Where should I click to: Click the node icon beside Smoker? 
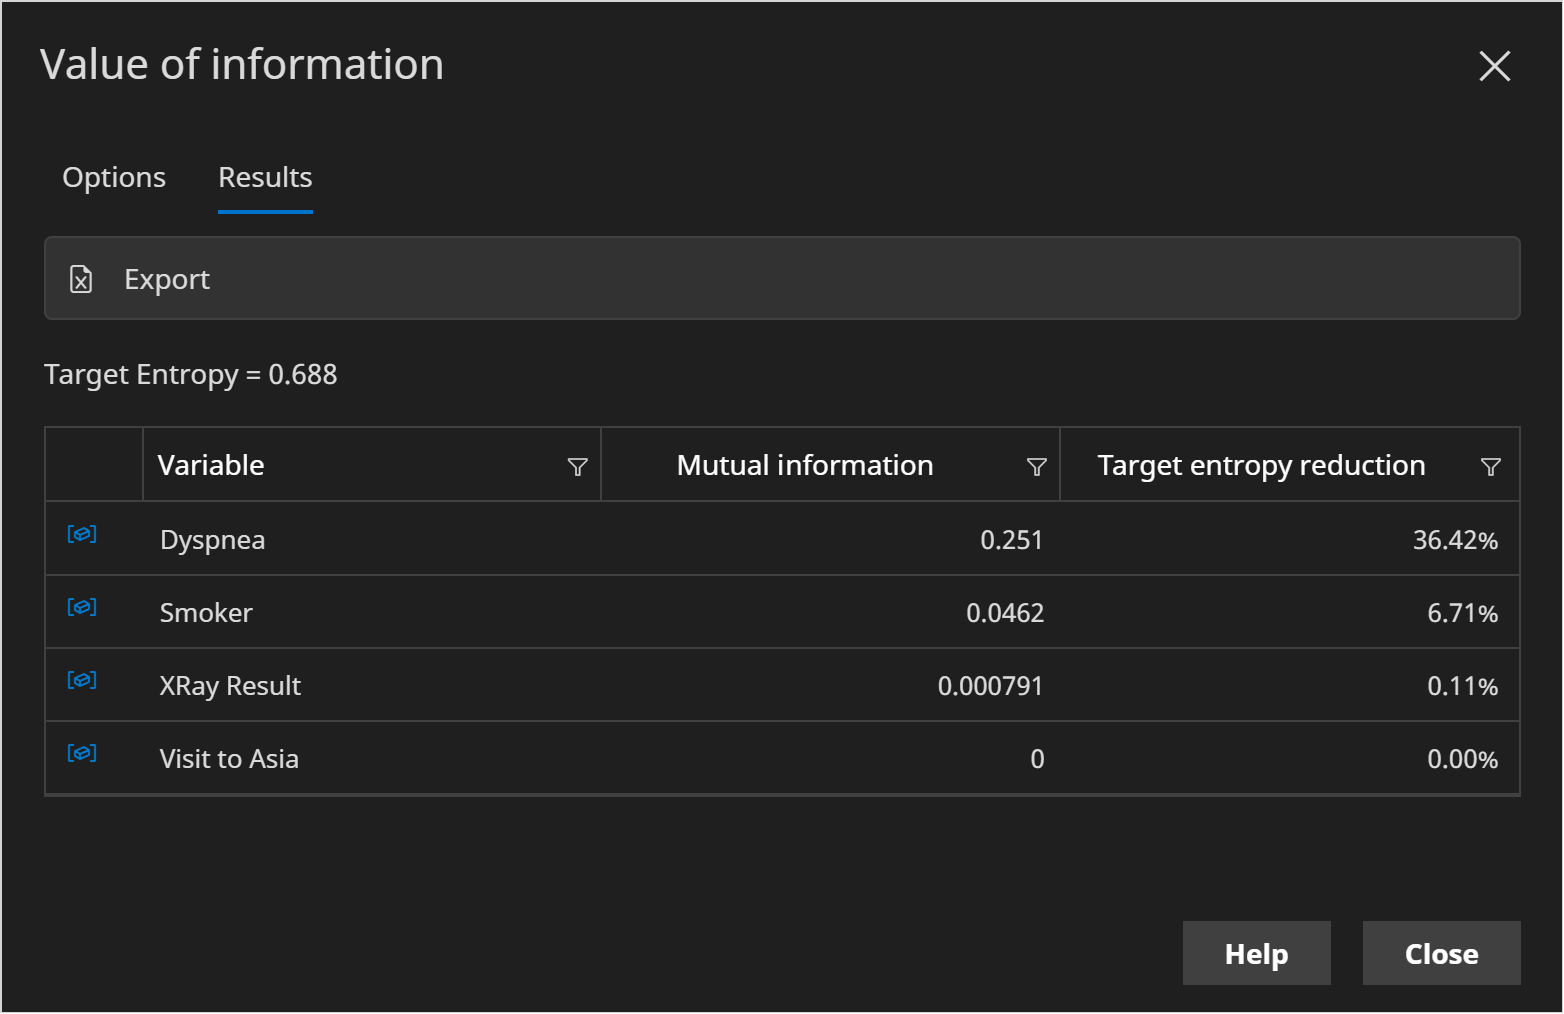(82, 607)
